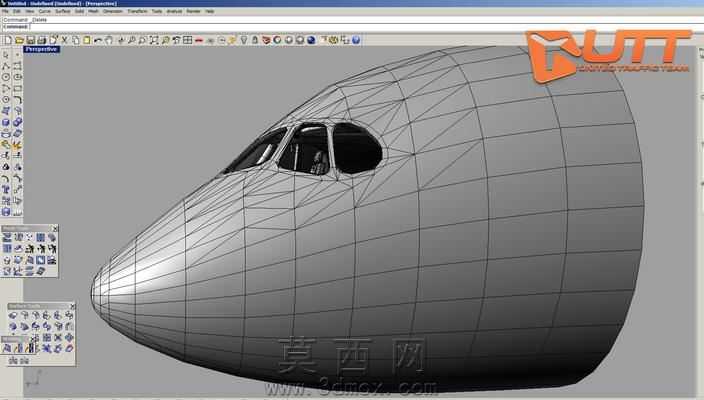Open the Edit menu

17,11
